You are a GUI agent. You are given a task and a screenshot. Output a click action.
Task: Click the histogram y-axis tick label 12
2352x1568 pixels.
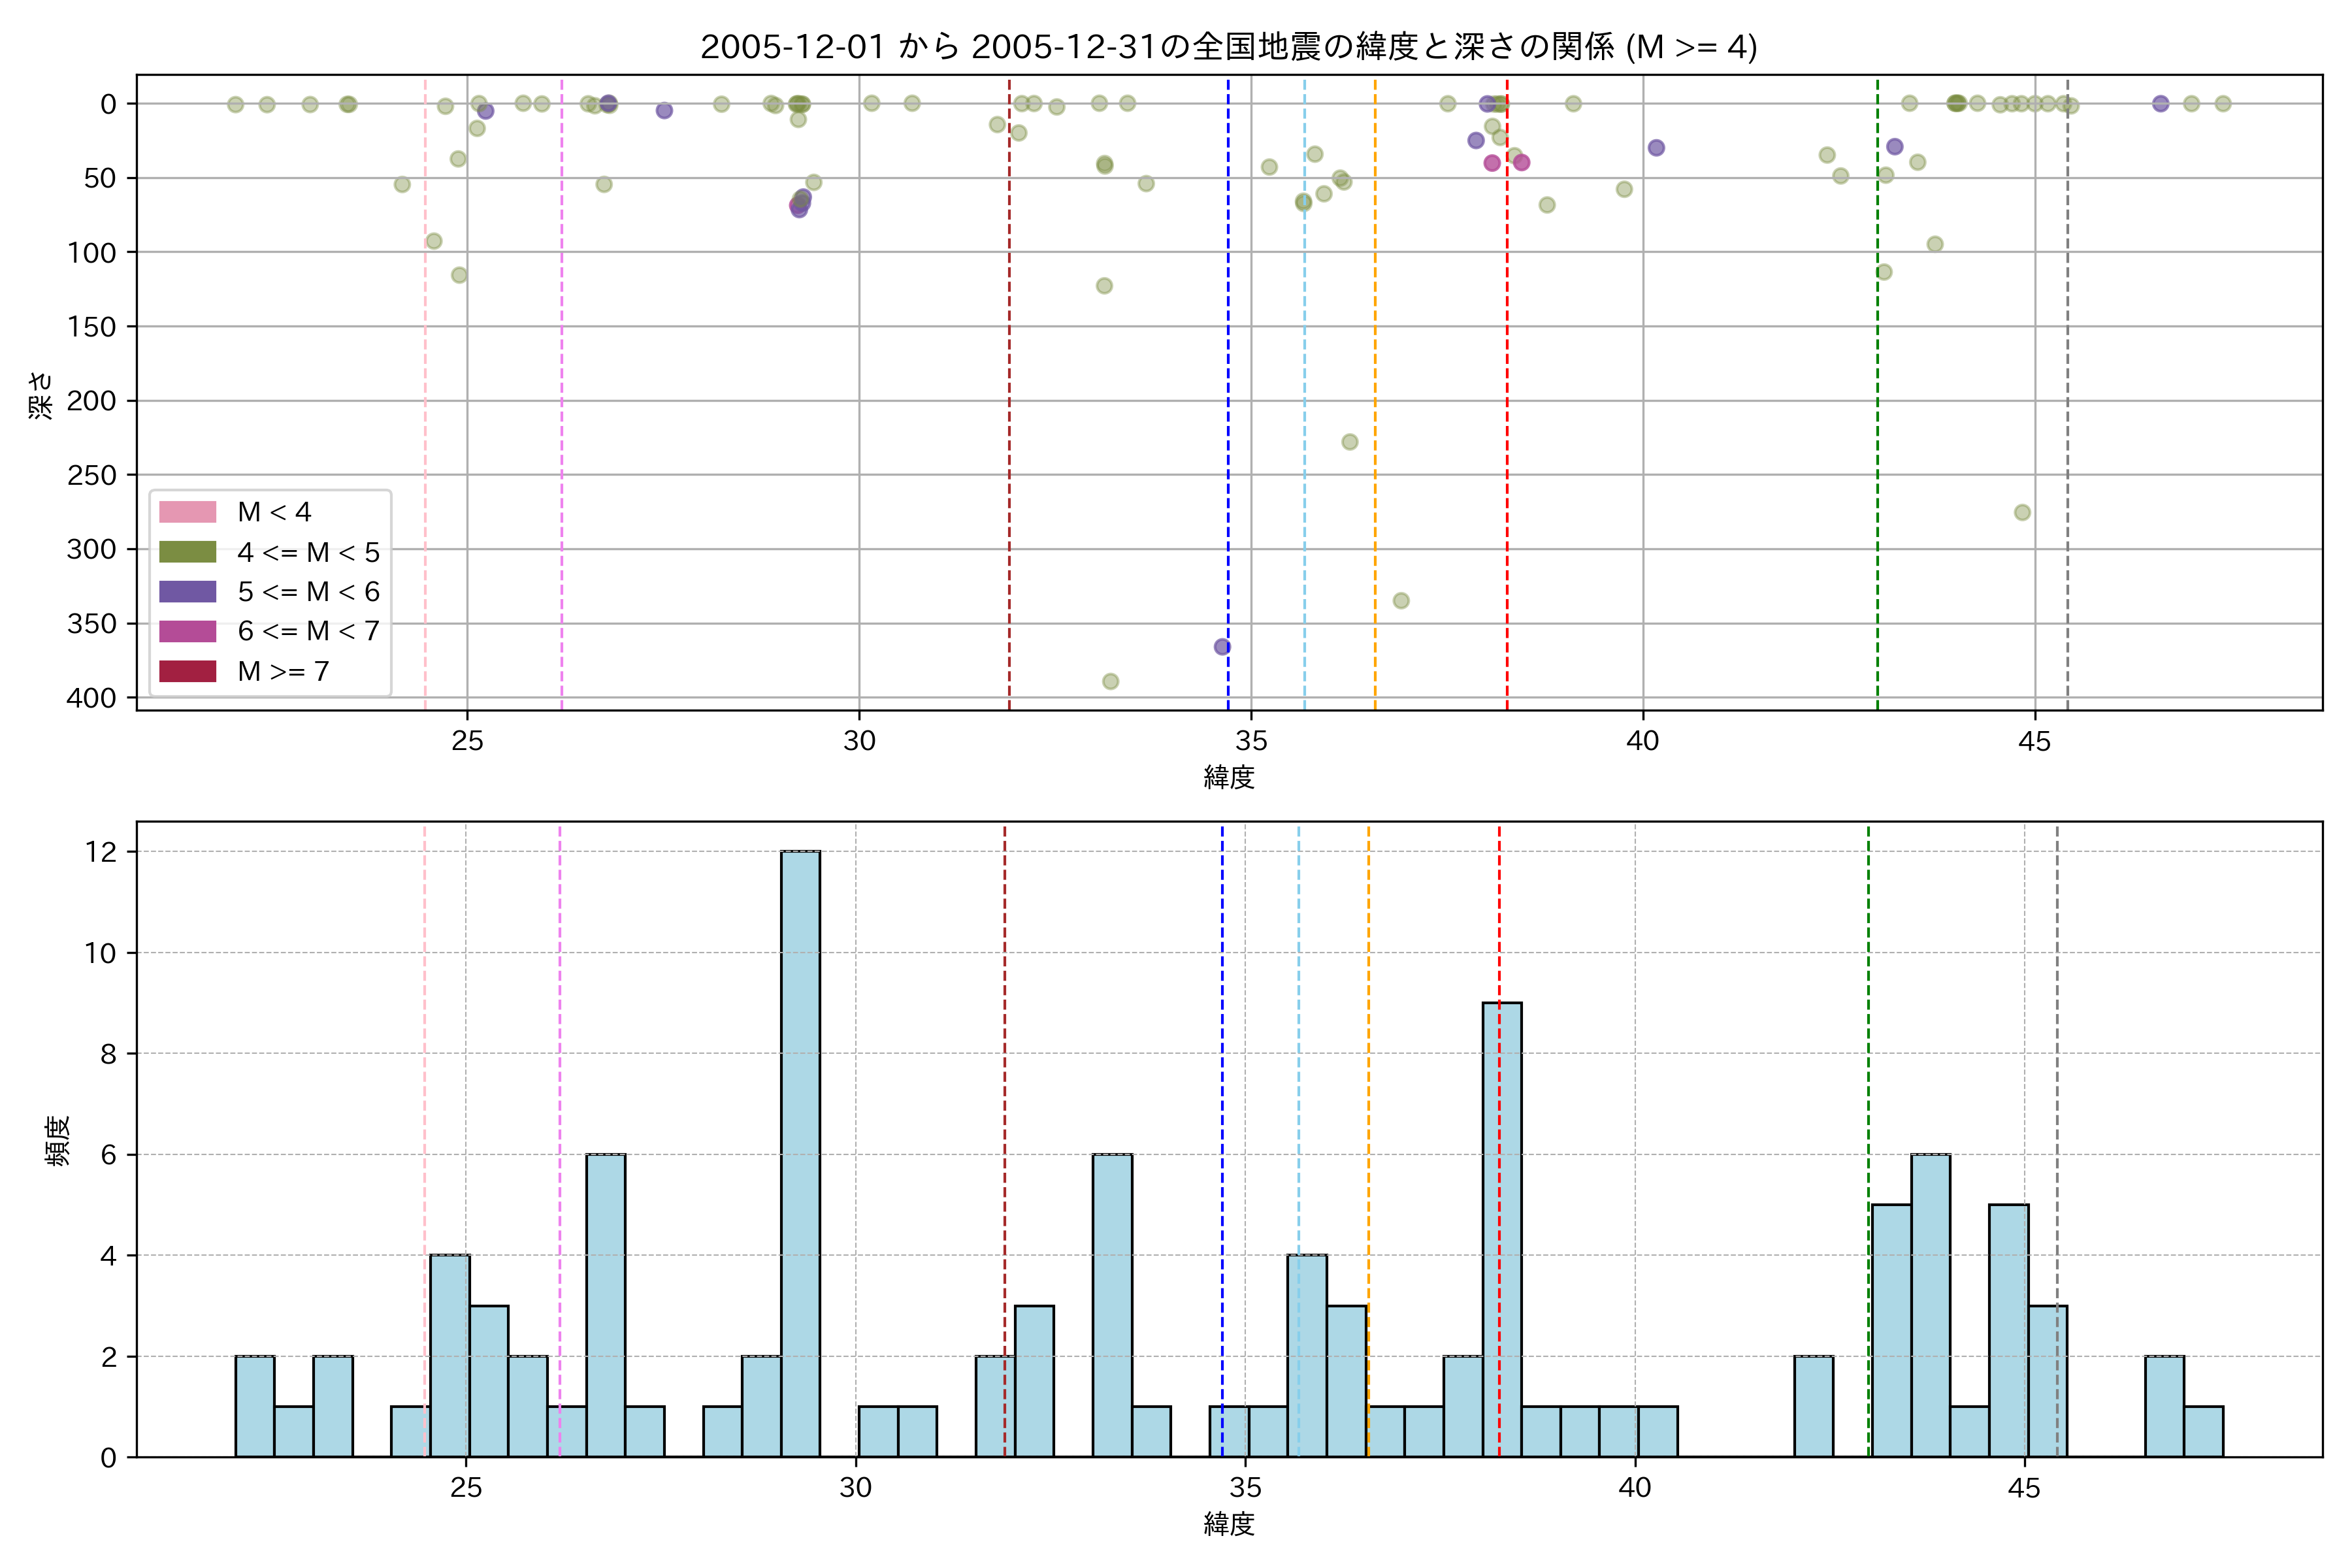[101, 852]
